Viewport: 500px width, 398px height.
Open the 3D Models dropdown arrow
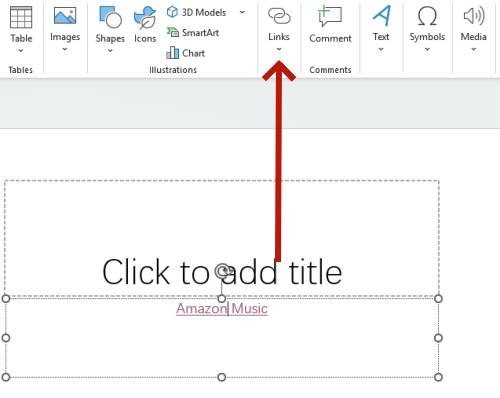click(242, 12)
